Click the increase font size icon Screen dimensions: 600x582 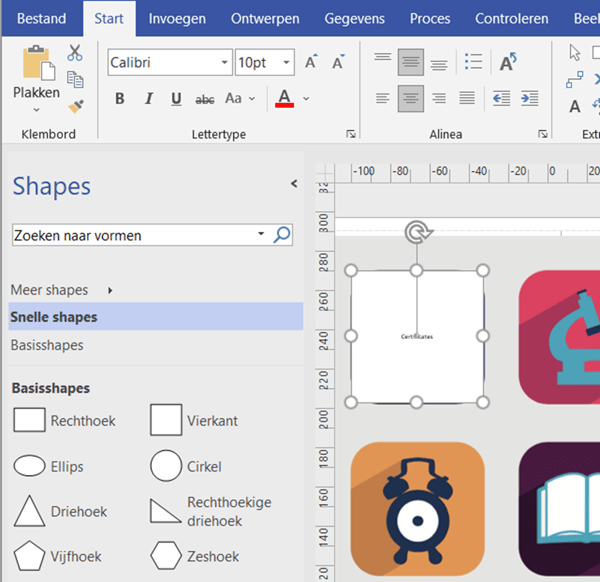point(311,63)
